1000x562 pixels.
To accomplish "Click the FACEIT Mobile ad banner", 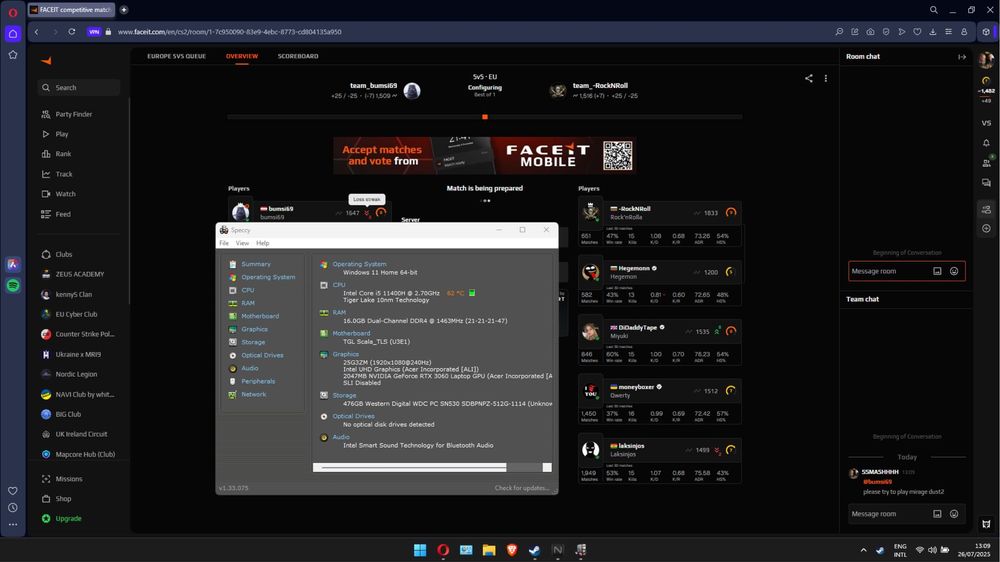I will click(484, 155).
